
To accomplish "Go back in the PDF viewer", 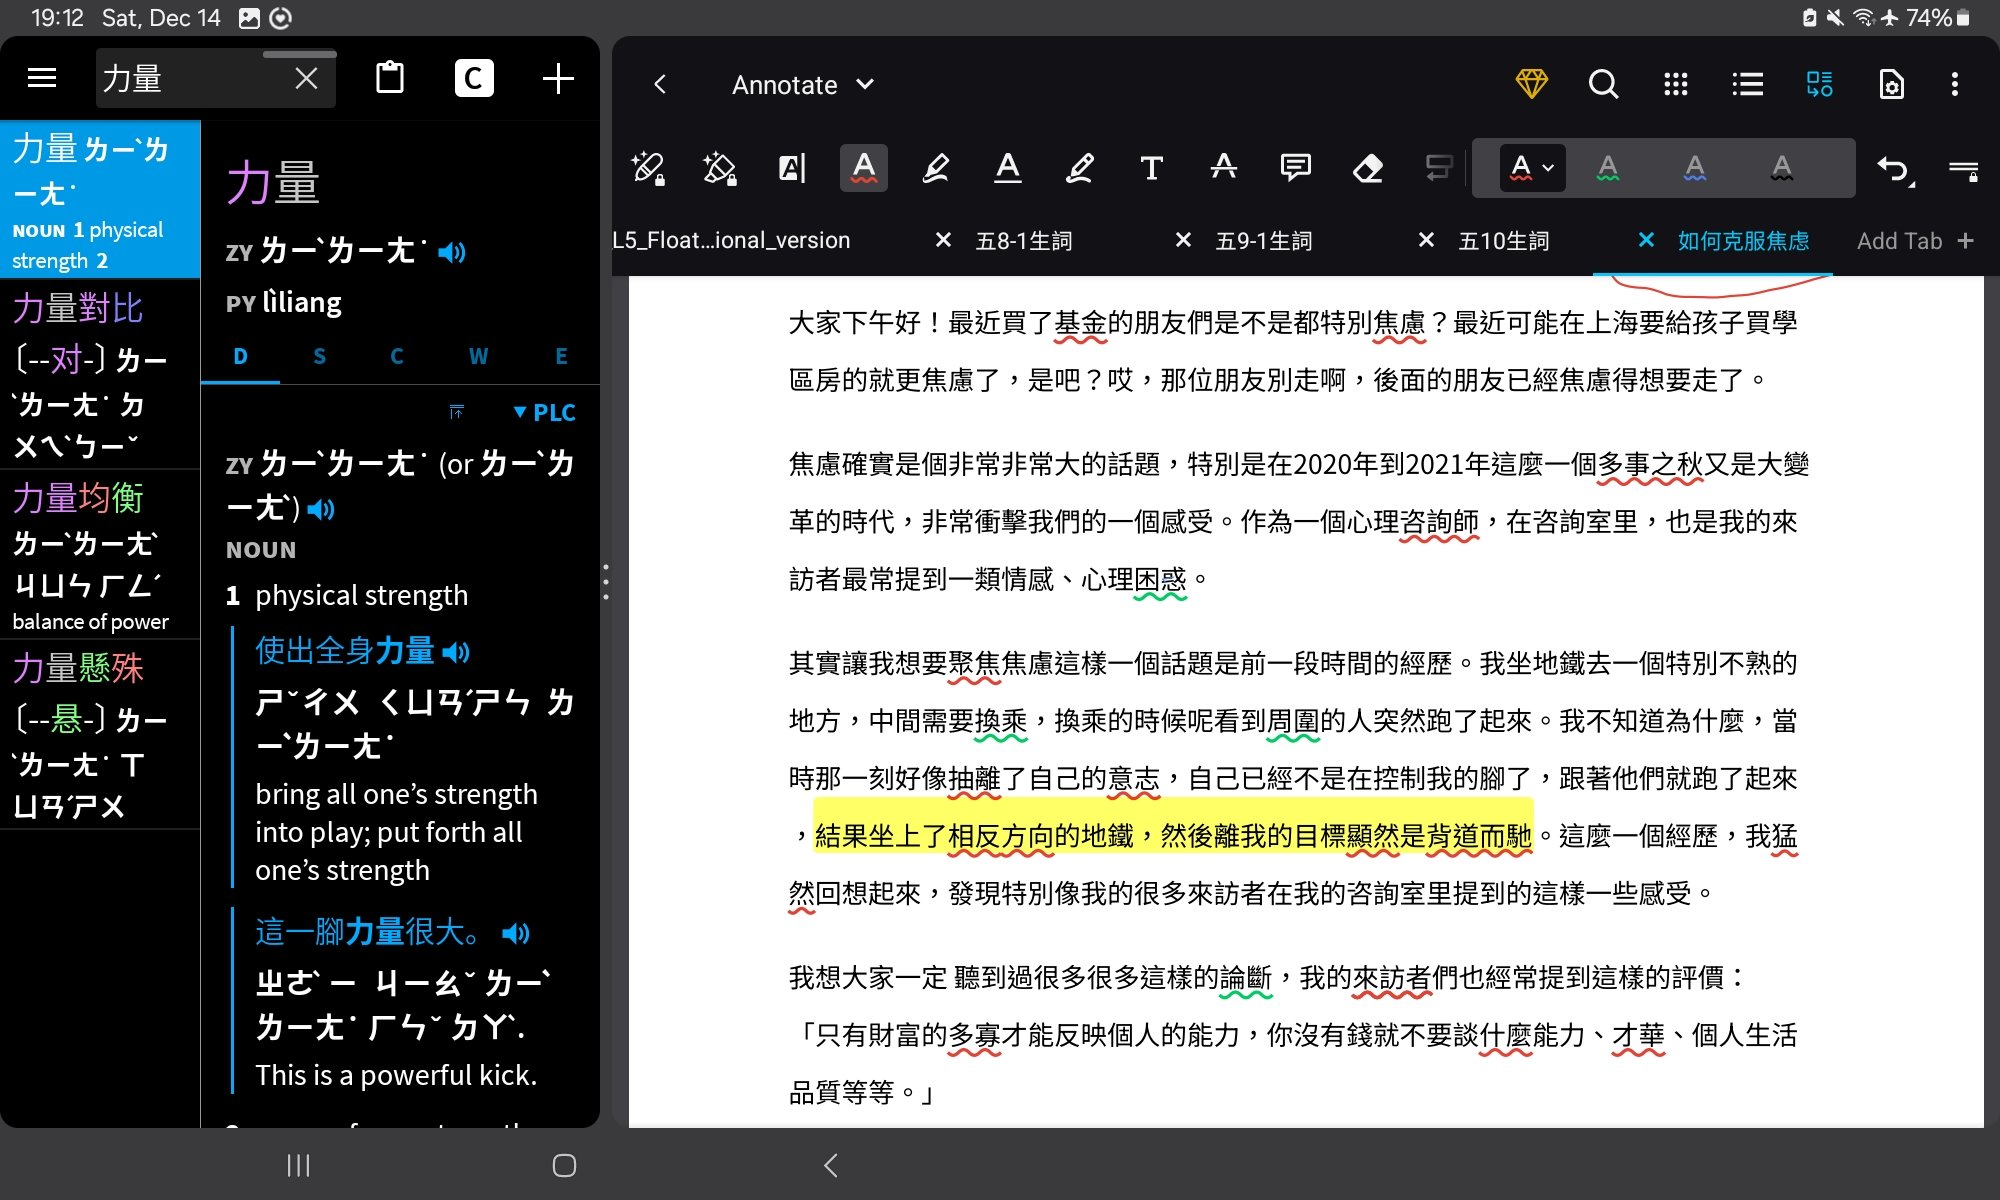I will [660, 85].
